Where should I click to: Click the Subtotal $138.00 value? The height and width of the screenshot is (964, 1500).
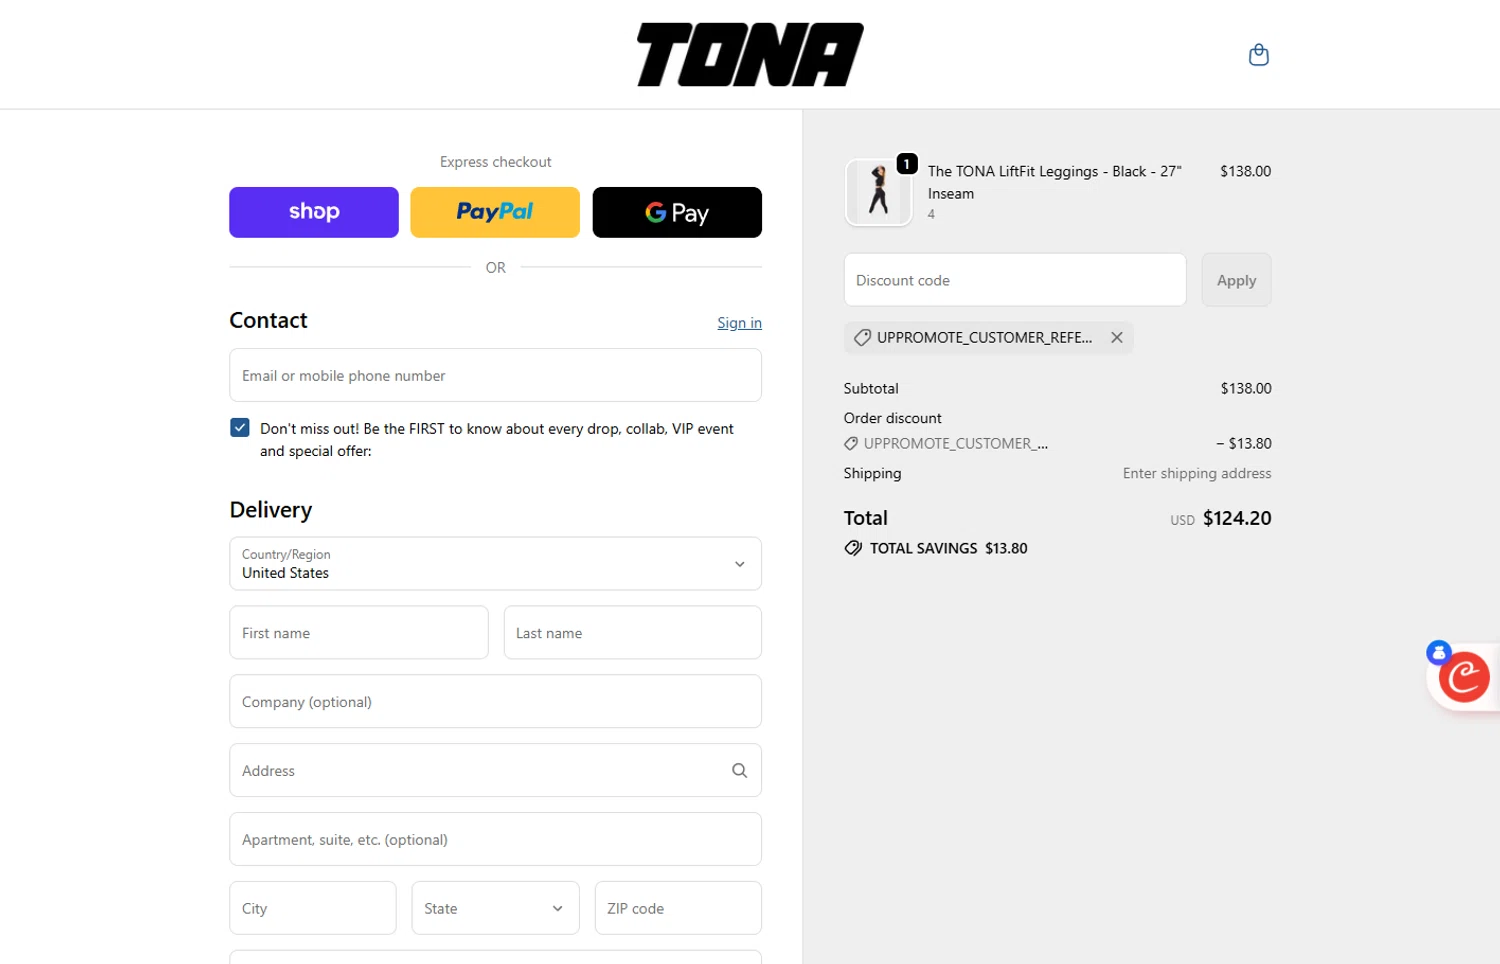(x=1246, y=388)
